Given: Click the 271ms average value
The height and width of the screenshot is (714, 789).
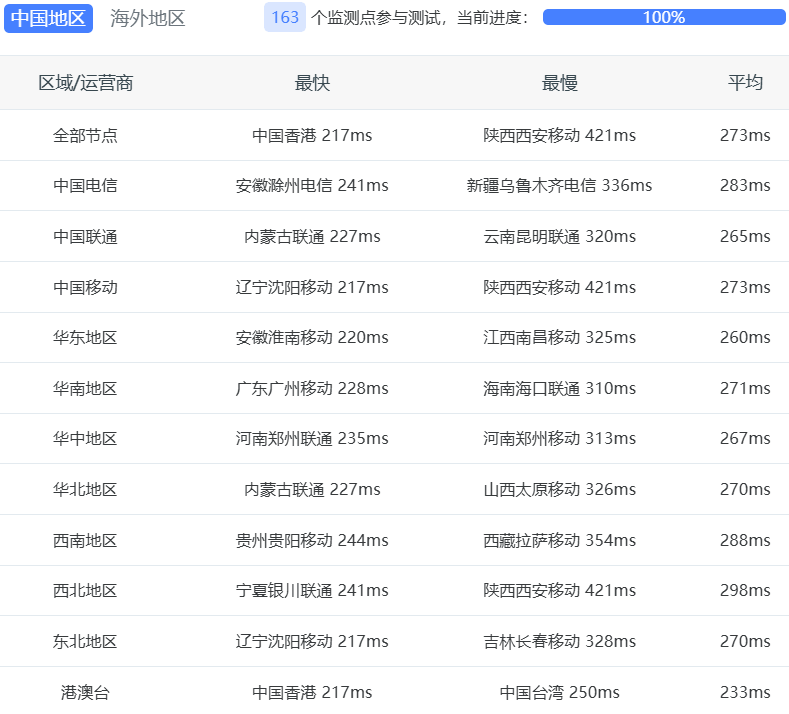Looking at the screenshot, I should tap(745, 388).
